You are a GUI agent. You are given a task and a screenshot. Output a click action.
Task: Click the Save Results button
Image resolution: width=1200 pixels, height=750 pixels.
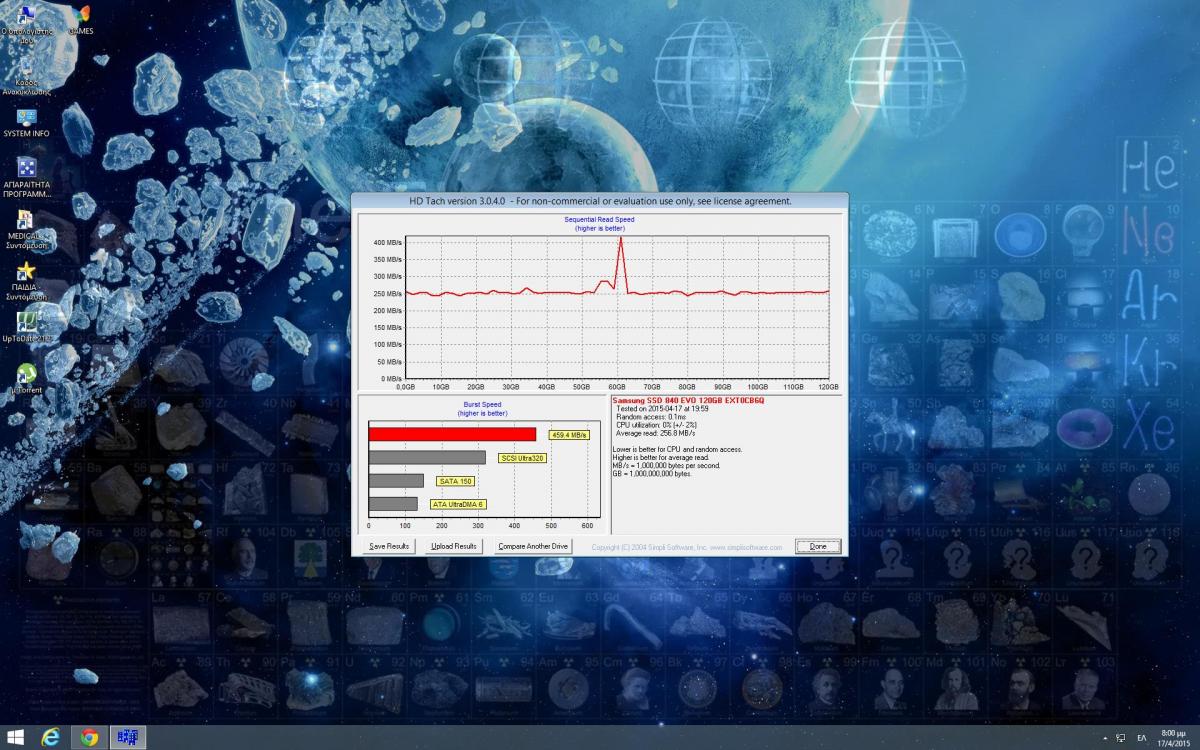click(389, 546)
